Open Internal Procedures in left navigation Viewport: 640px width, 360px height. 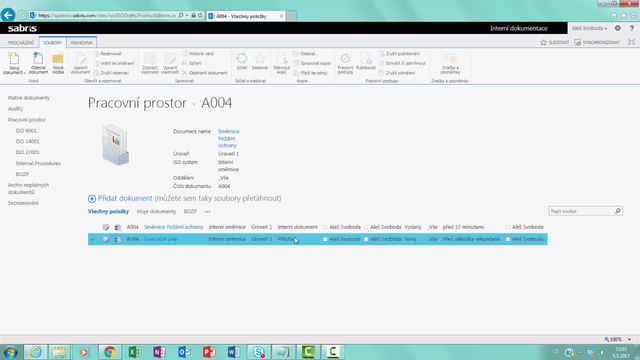[x=38, y=163]
